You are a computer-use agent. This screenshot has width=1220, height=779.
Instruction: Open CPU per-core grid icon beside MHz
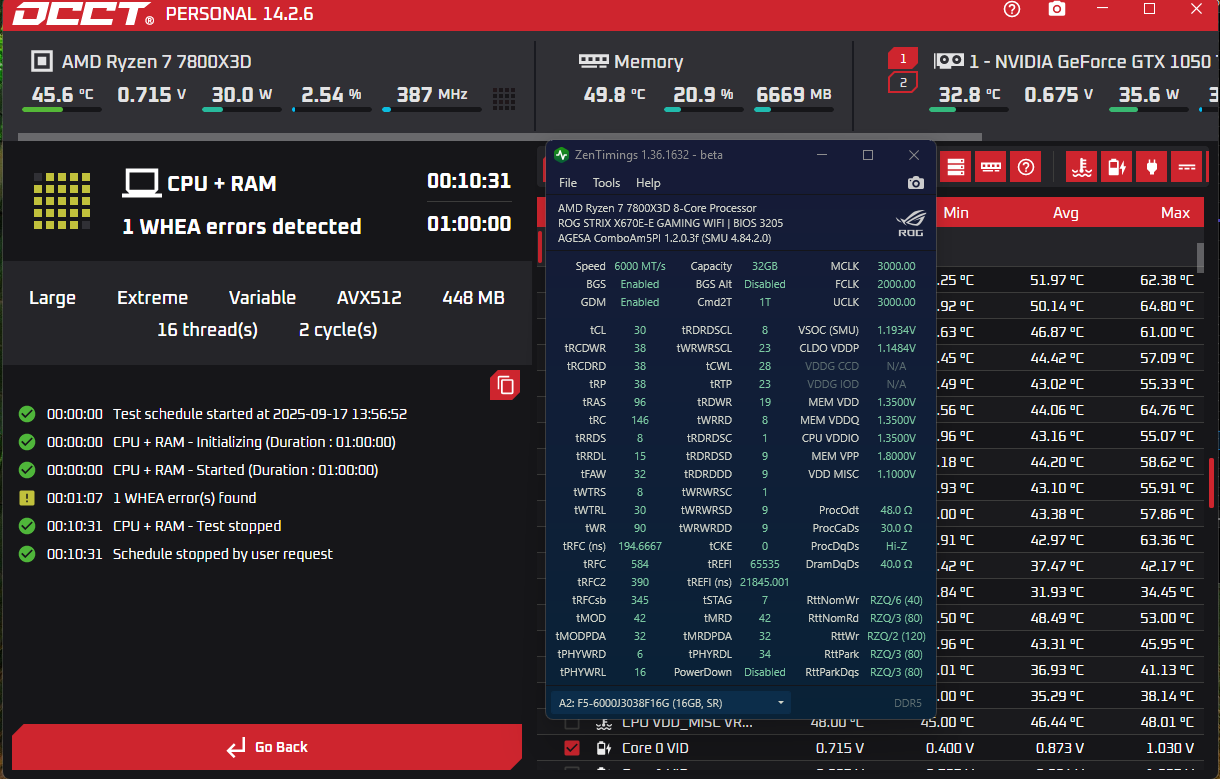click(x=504, y=97)
